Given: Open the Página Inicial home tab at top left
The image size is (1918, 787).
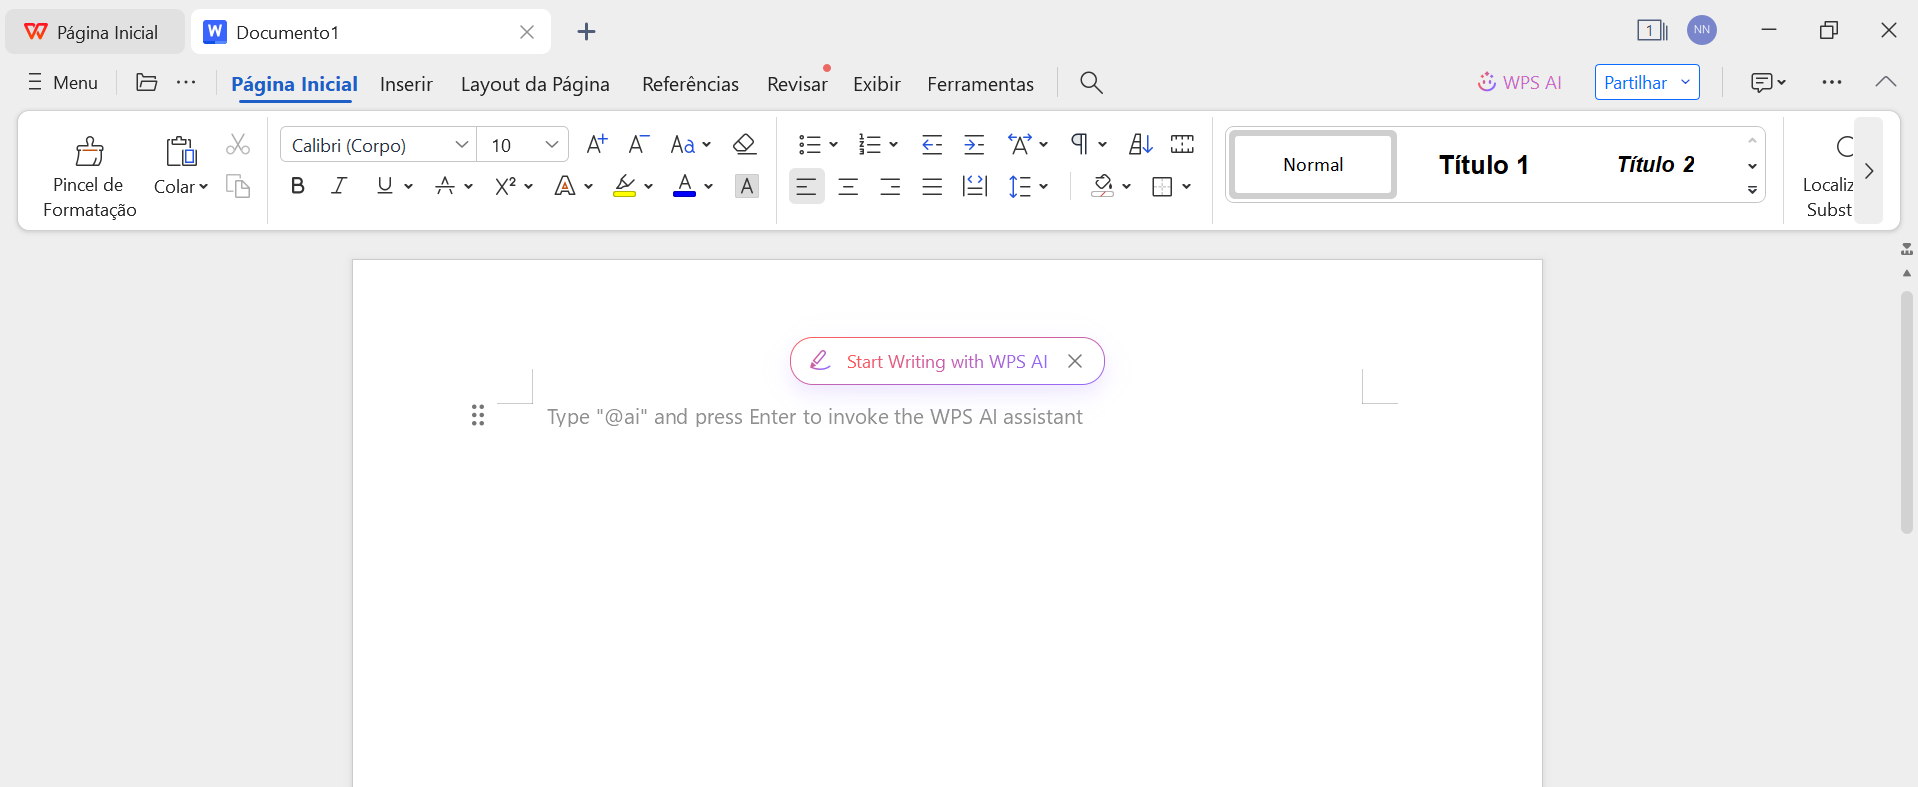Looking at the screenshot, I should pos(94,32).
